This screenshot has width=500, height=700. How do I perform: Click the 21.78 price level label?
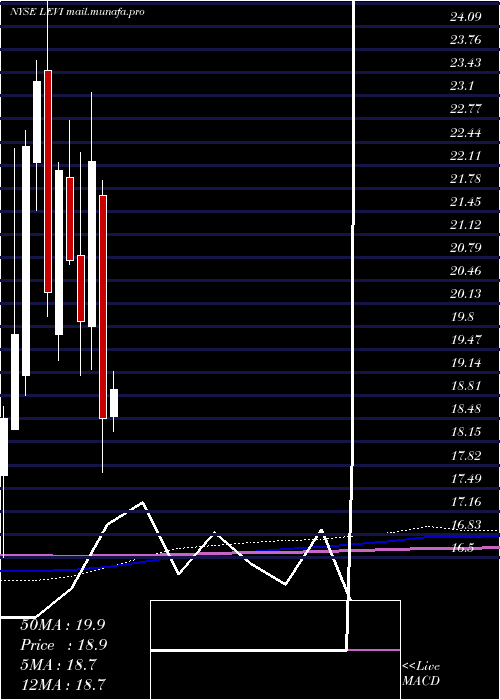pos(466,179)
